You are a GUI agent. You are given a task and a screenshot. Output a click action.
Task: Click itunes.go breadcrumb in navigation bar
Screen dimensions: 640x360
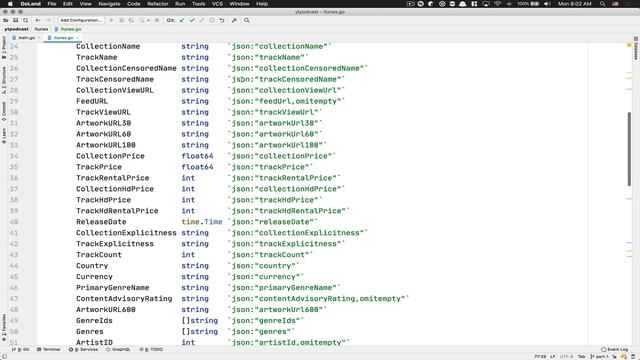68,29
